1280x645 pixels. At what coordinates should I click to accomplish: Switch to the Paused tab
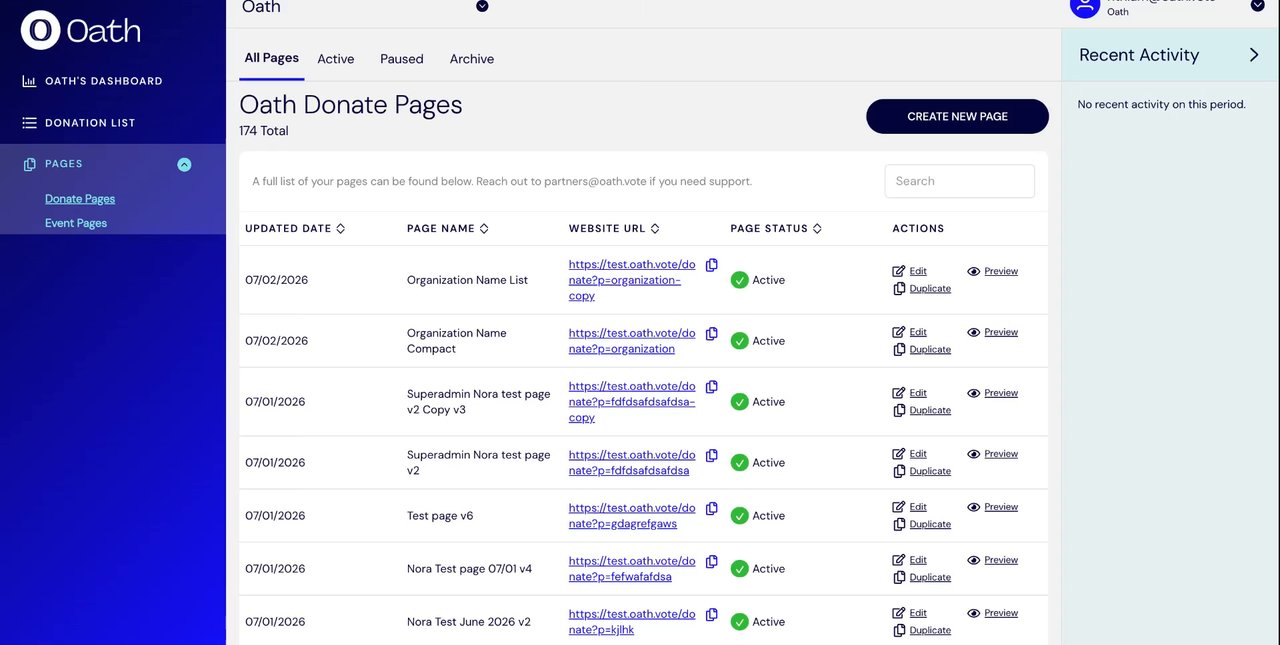click(402, 59)
